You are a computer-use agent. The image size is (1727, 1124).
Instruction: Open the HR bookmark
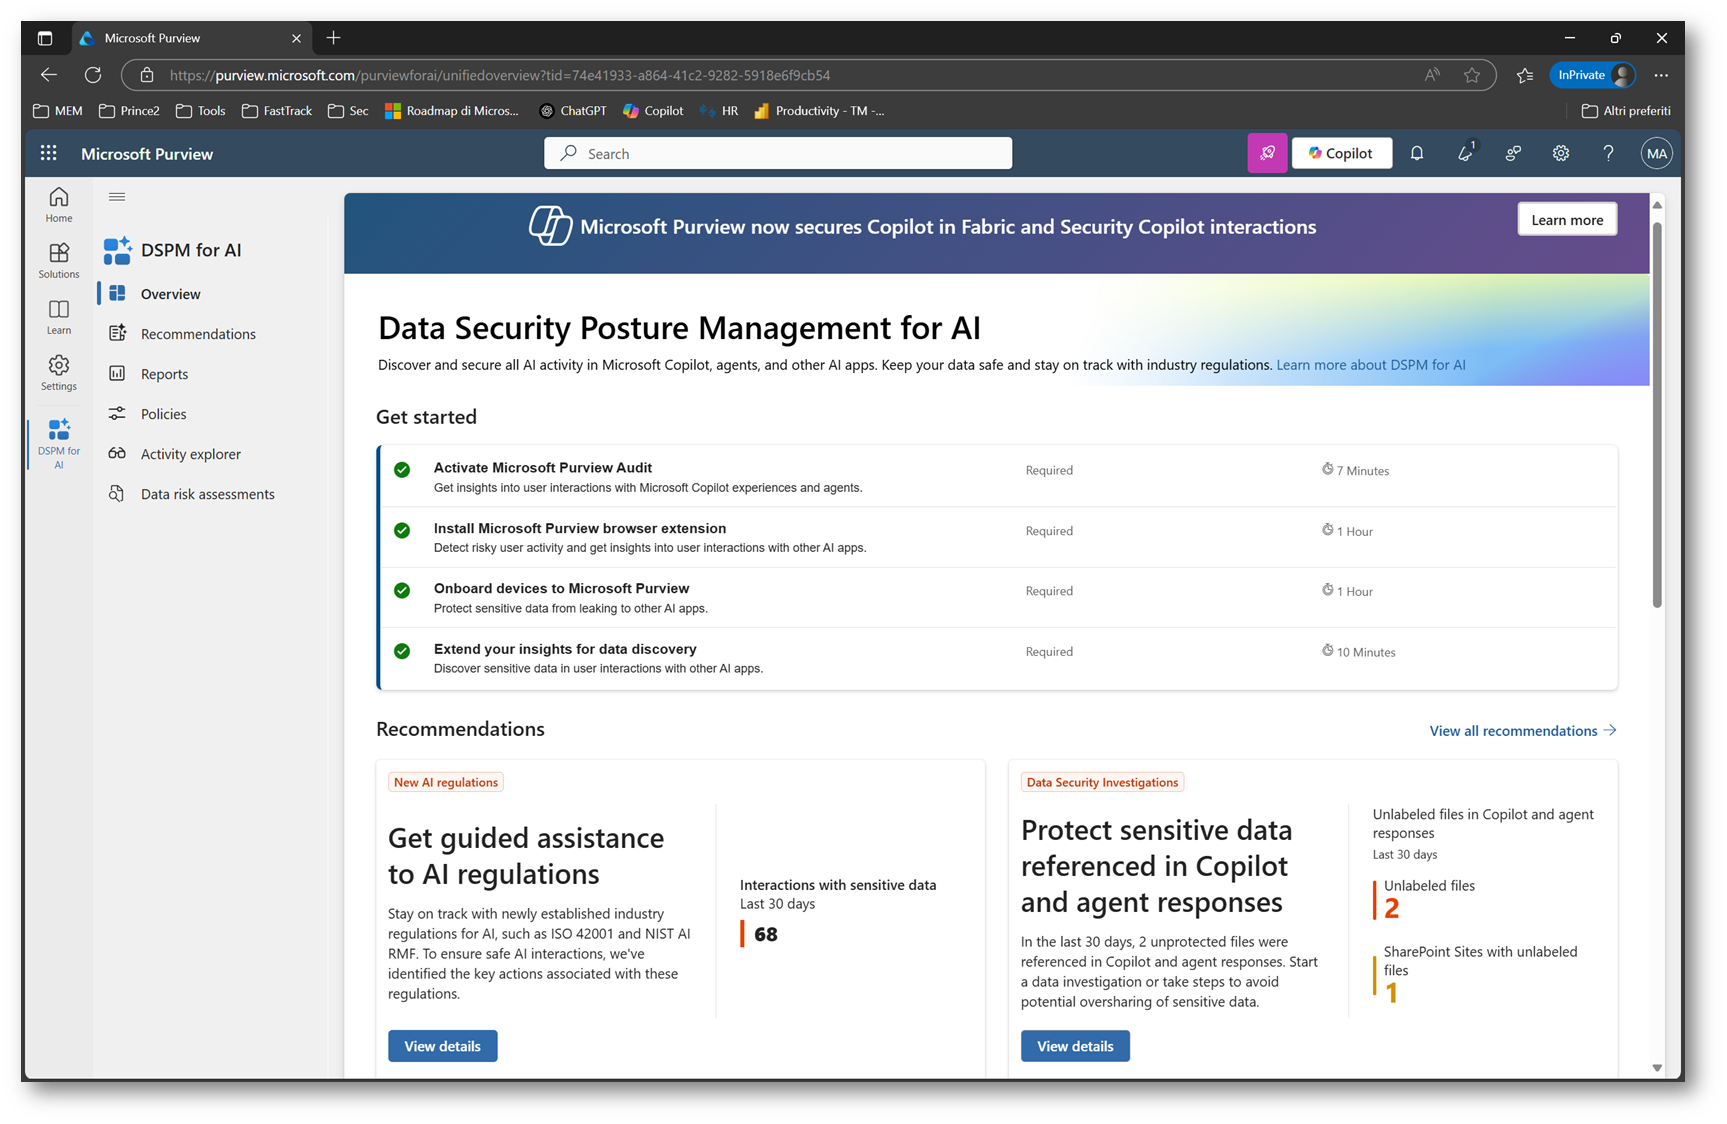click(x=719, y=111)
